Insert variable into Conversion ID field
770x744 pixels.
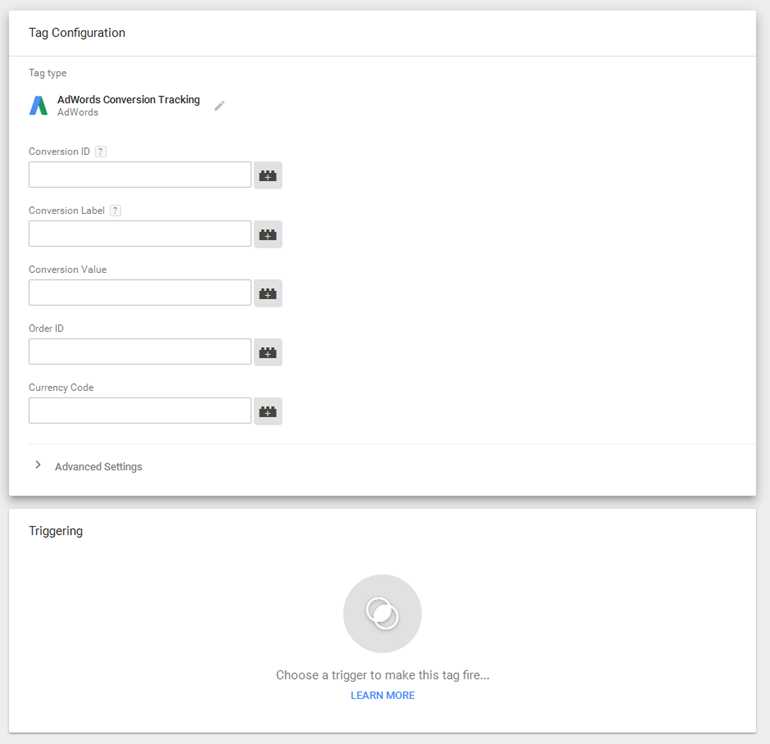pyautogui.click(x=268, y=175)
